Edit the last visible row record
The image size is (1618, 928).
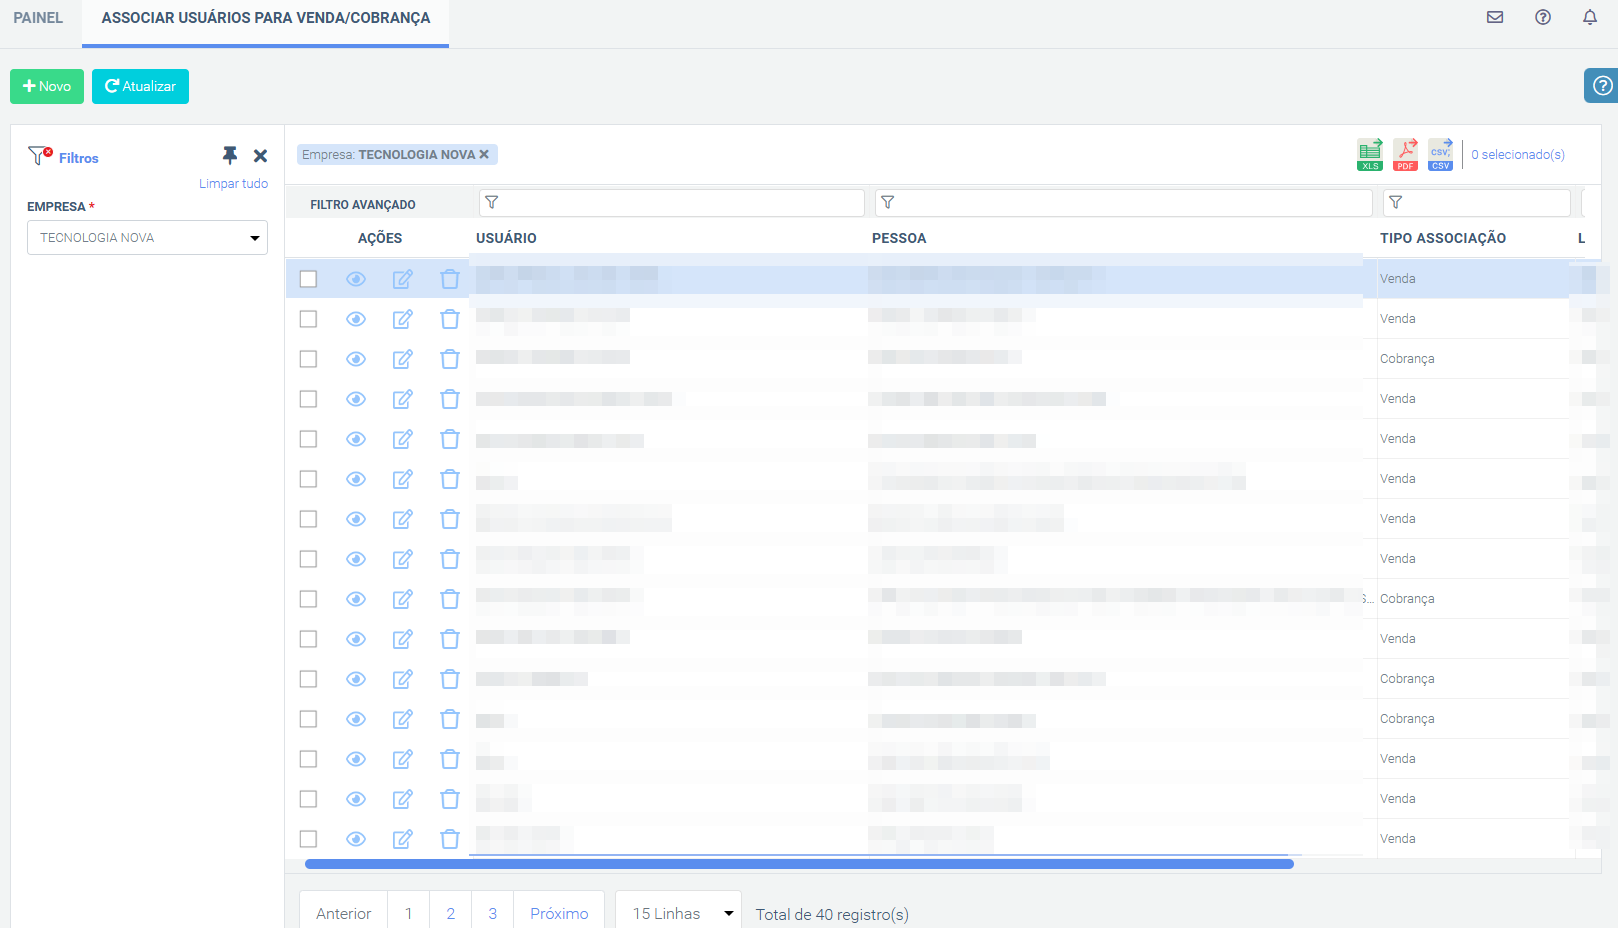[403, 839]
